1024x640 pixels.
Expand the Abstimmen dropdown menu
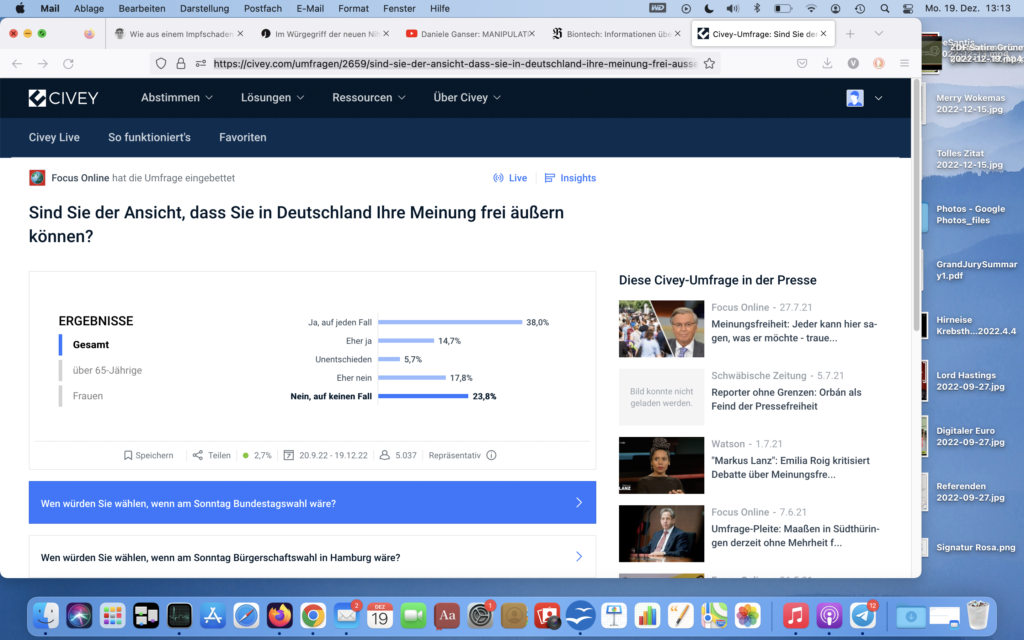pyautogui.click(x=177, y=98)
